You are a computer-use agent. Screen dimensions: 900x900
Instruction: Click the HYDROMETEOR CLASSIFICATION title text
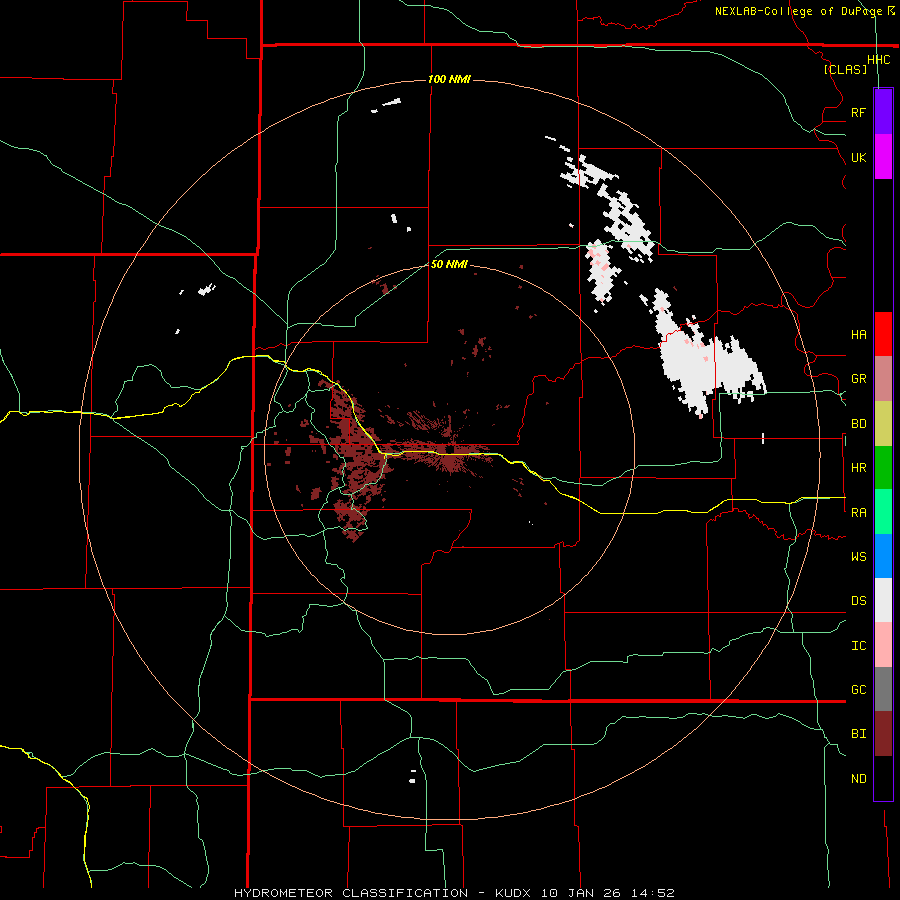(351, 893)
